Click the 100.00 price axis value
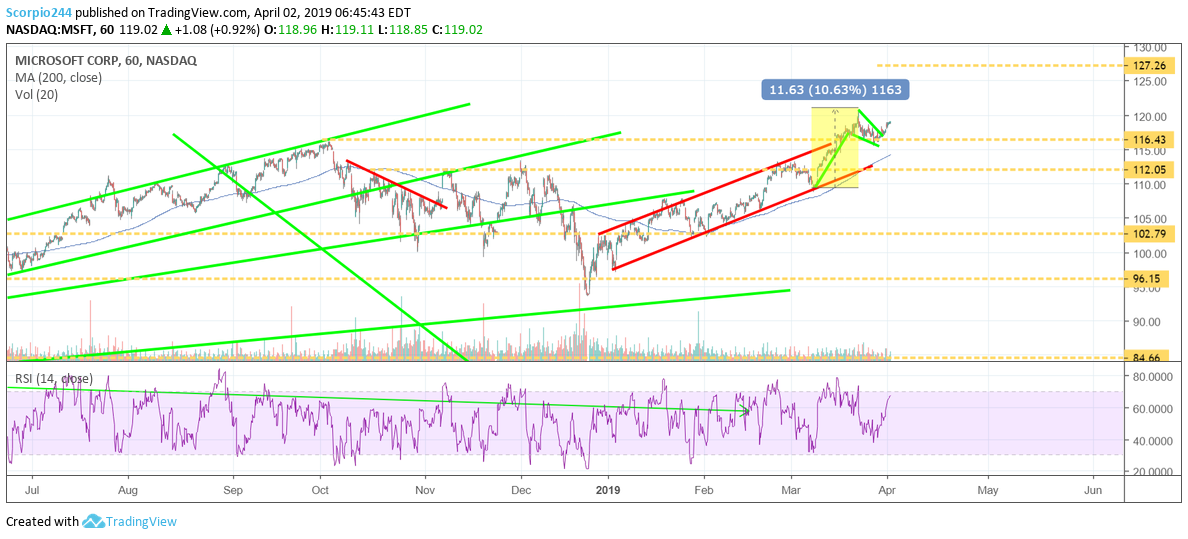The width and height of the screenshot is (1188, 539). pyautogui.click(x=1150, y=252)
